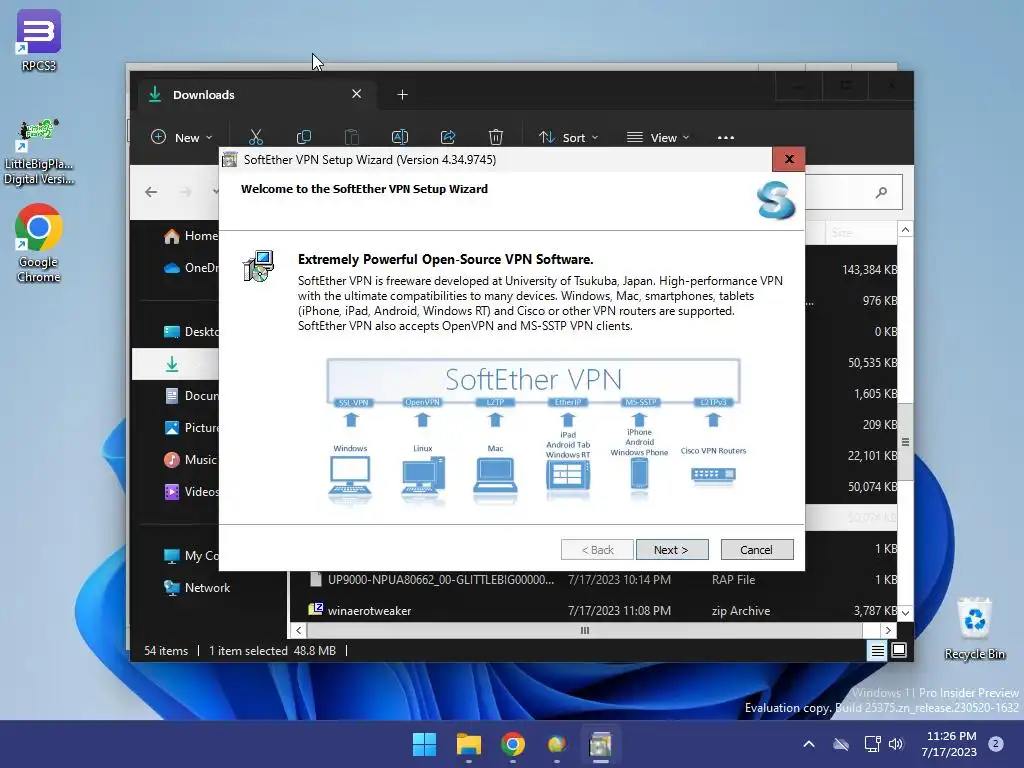Open OneDrive in Explorer sidebar
Screen dimensions: 1024x768
[189, 268]
